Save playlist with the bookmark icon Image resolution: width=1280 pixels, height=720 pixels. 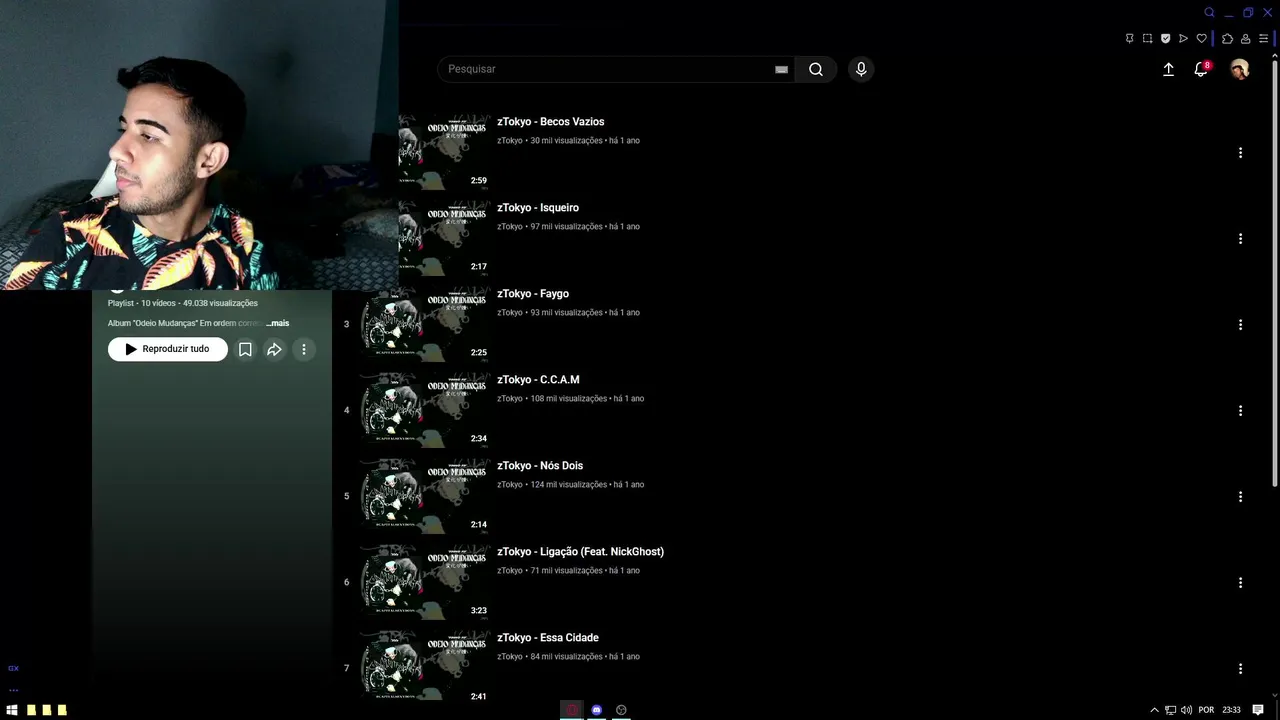(x=245, y=349)
